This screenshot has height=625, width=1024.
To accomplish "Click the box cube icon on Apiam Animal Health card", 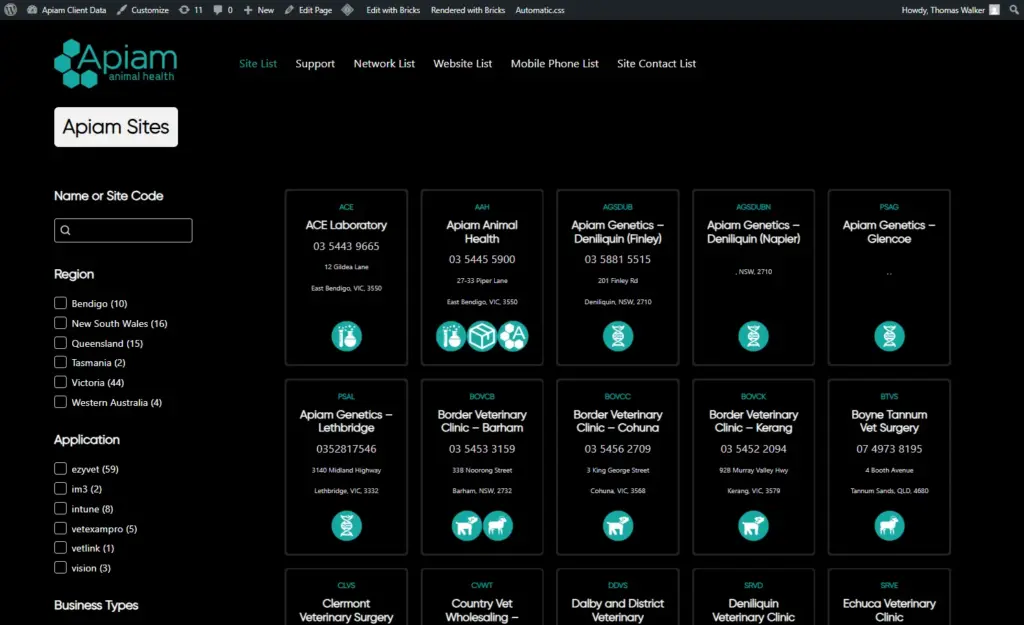I will coord(482,336).
